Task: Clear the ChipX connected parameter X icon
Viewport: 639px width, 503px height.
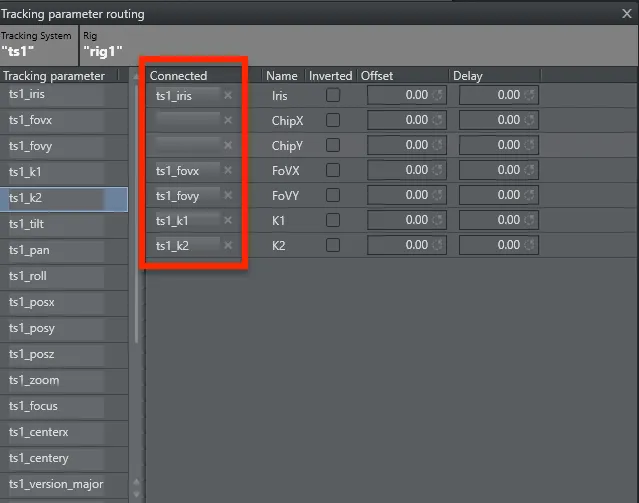Action: [x=228, y=120]
